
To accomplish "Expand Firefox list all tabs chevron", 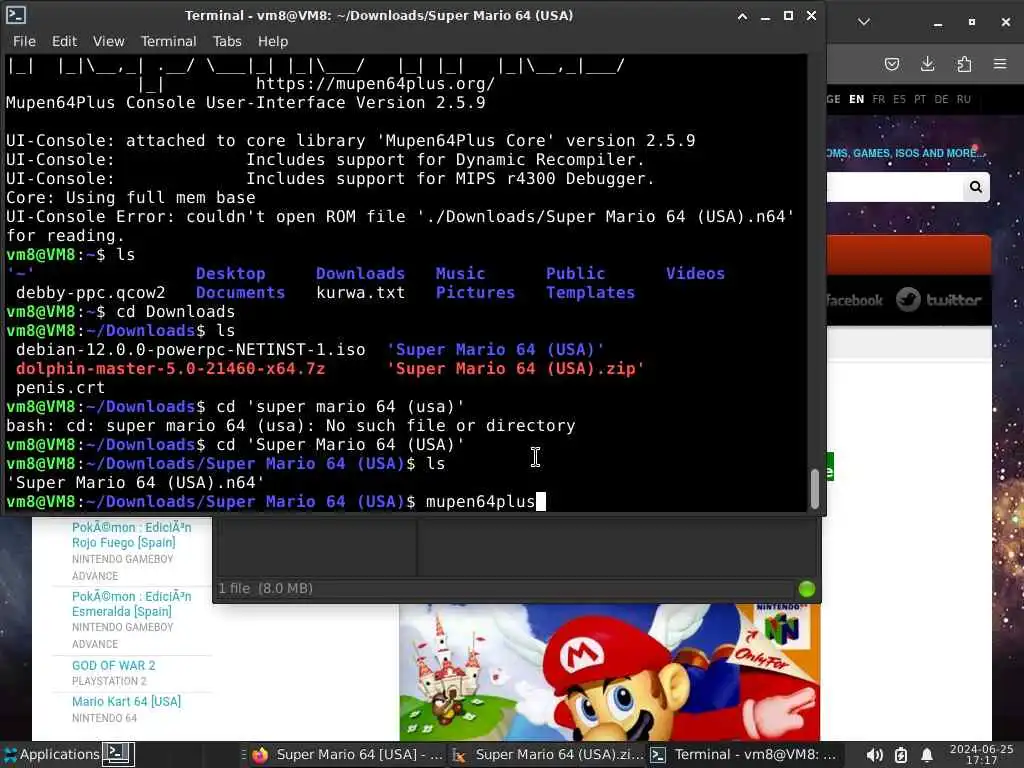I will (x=863, y=22).
